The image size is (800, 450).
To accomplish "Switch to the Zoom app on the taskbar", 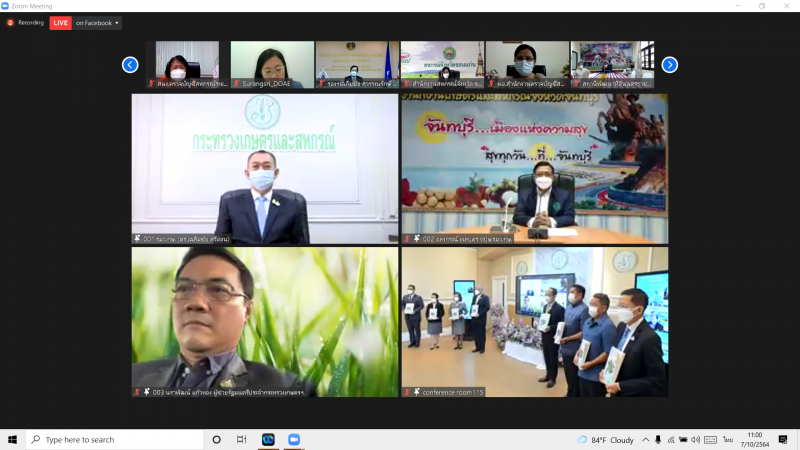I will 293,439.
